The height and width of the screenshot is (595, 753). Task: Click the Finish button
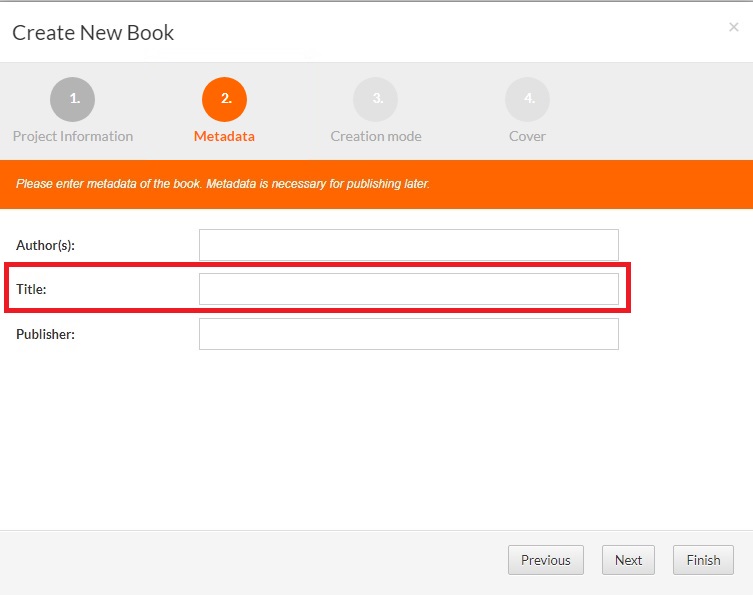point(703,560)
